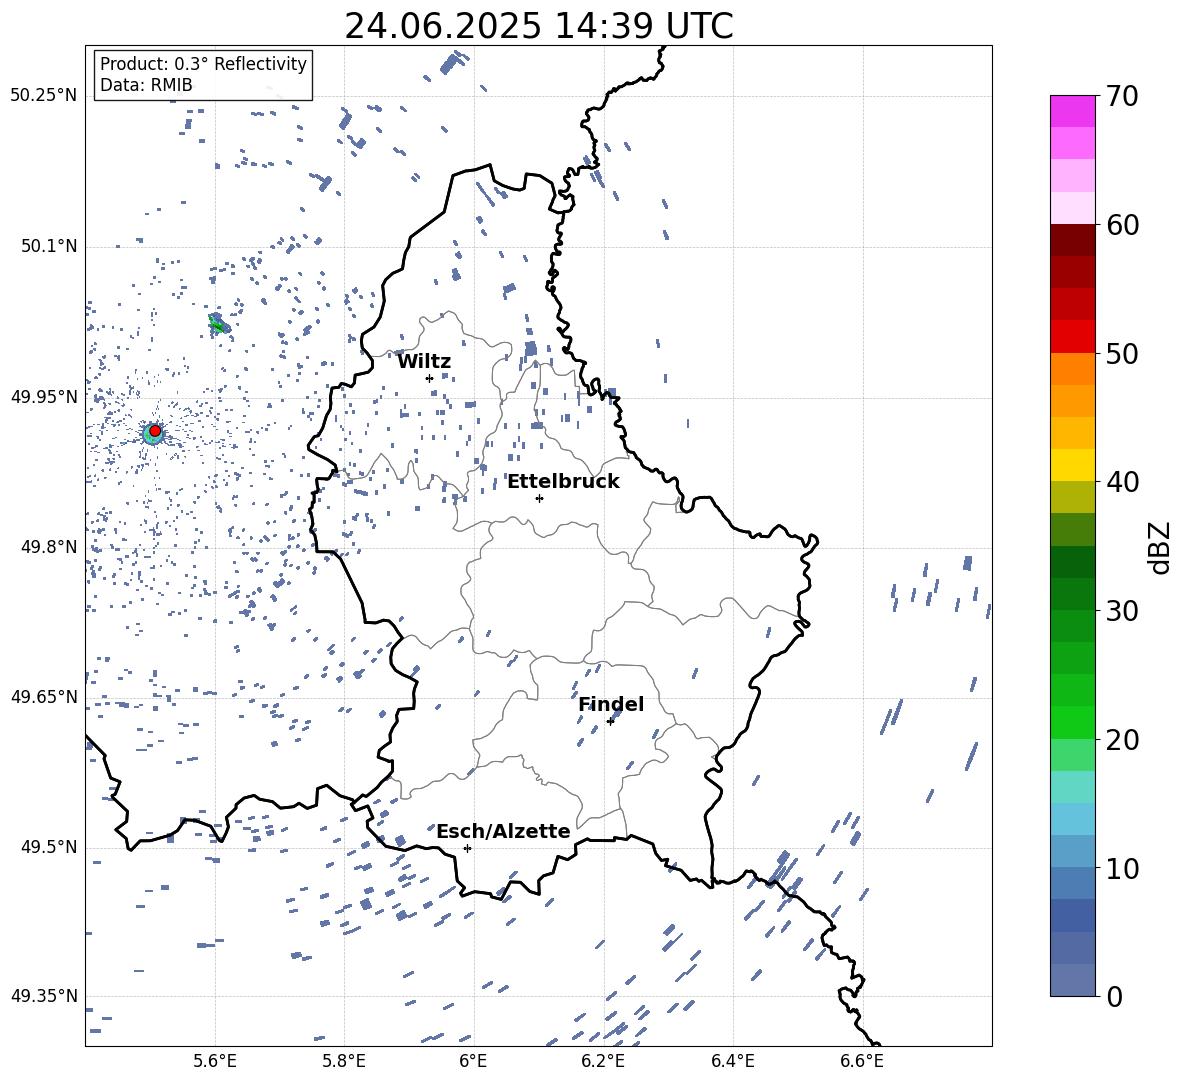The image size is (1184, 1081).
Task: Click the light blue swatch above 10 dBZ
Action: coord(1073,851)
